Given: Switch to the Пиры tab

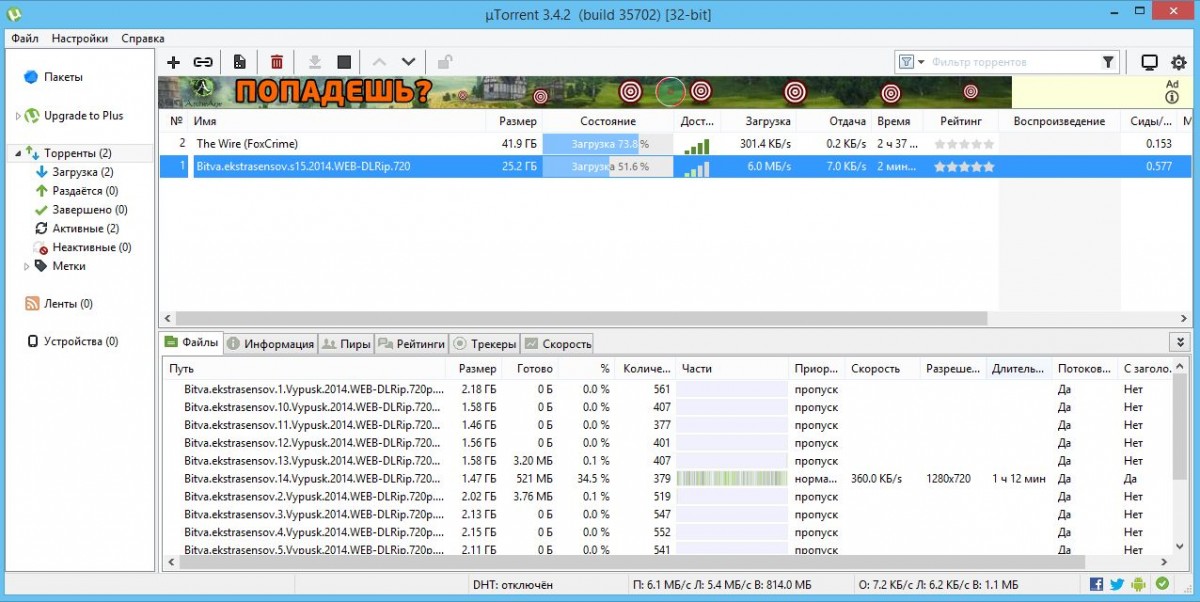Looking at the screenshot, I should click(x=346, y=344).
